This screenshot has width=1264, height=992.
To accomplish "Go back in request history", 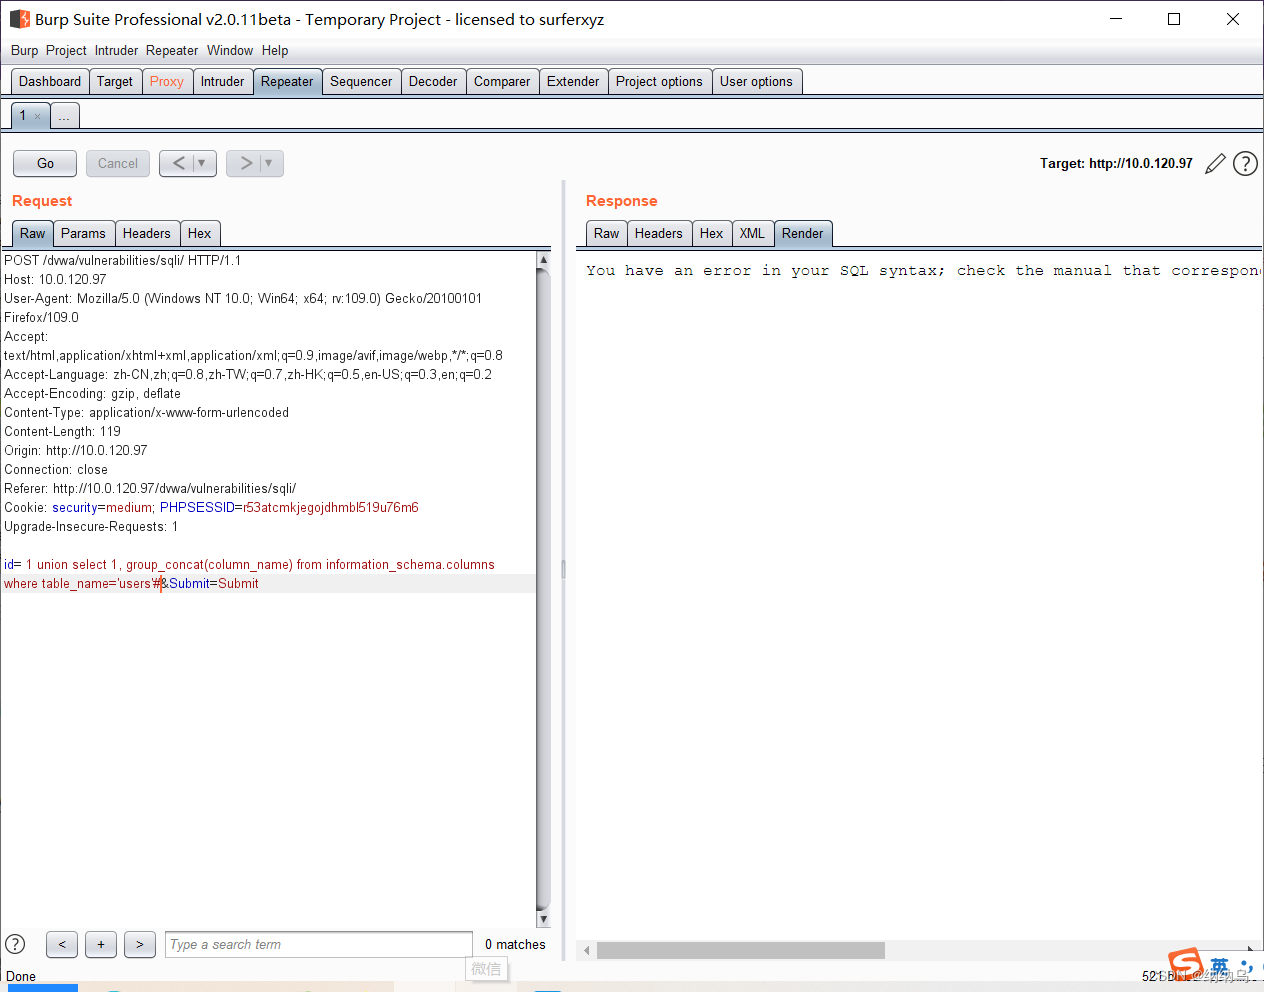I will [178, 163].
